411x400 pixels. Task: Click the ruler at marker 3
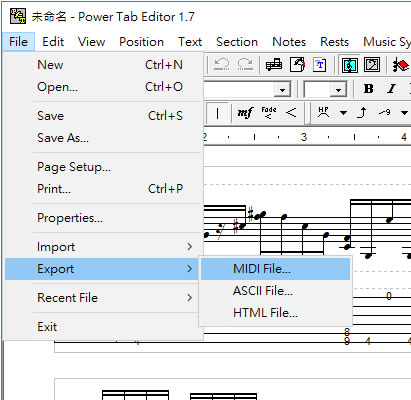304,137
